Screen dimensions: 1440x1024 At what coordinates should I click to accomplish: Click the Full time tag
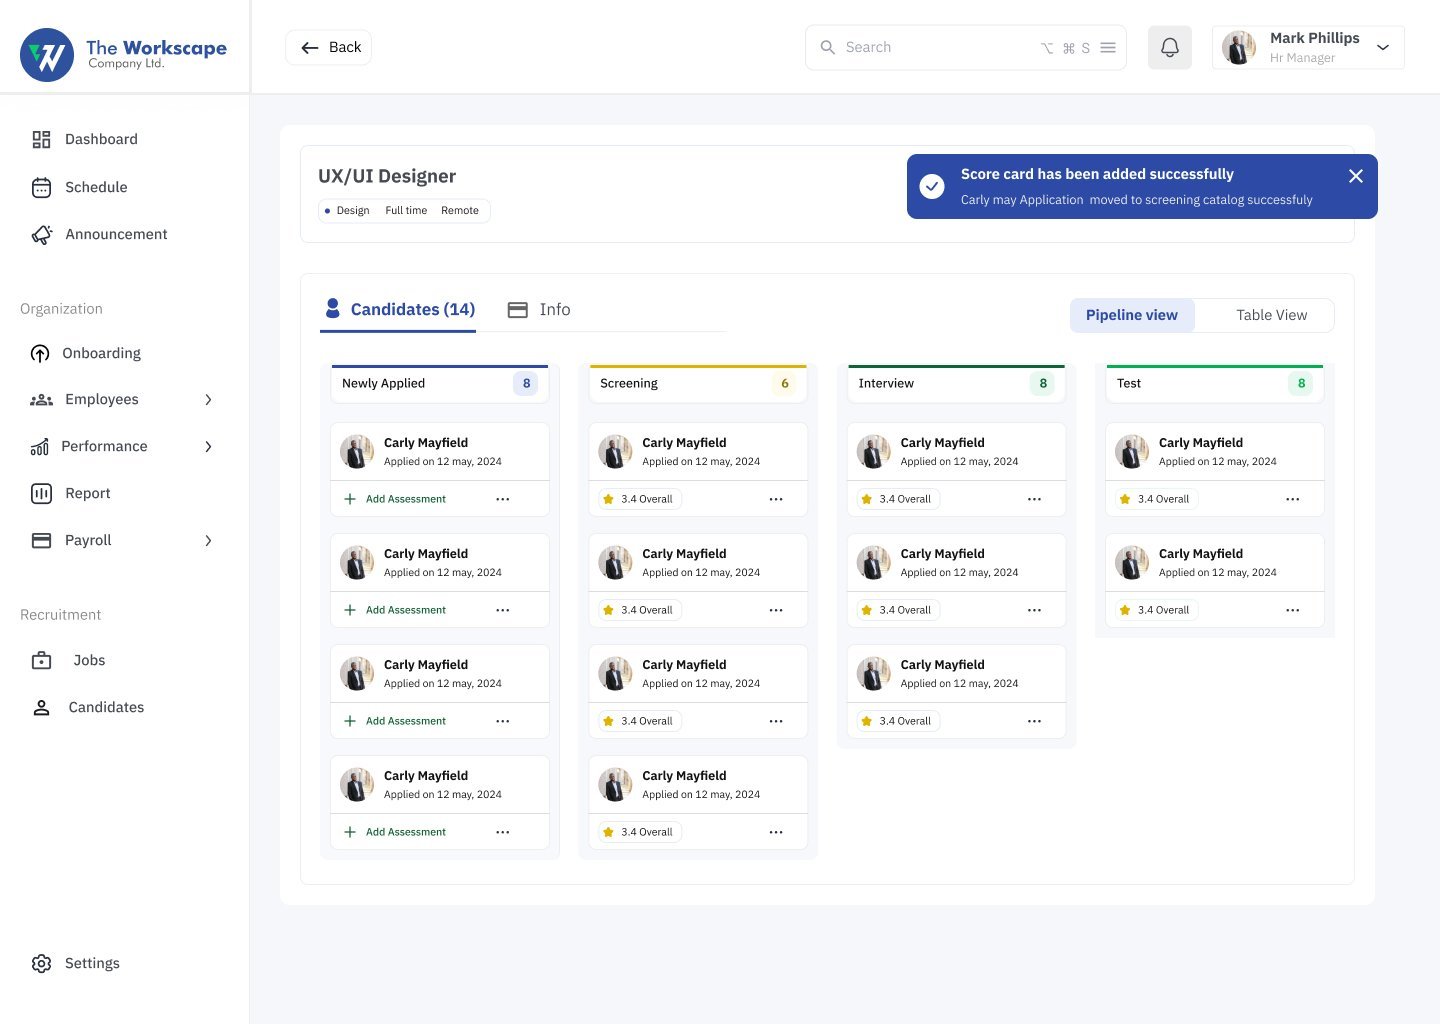click(x=406, y=211)
